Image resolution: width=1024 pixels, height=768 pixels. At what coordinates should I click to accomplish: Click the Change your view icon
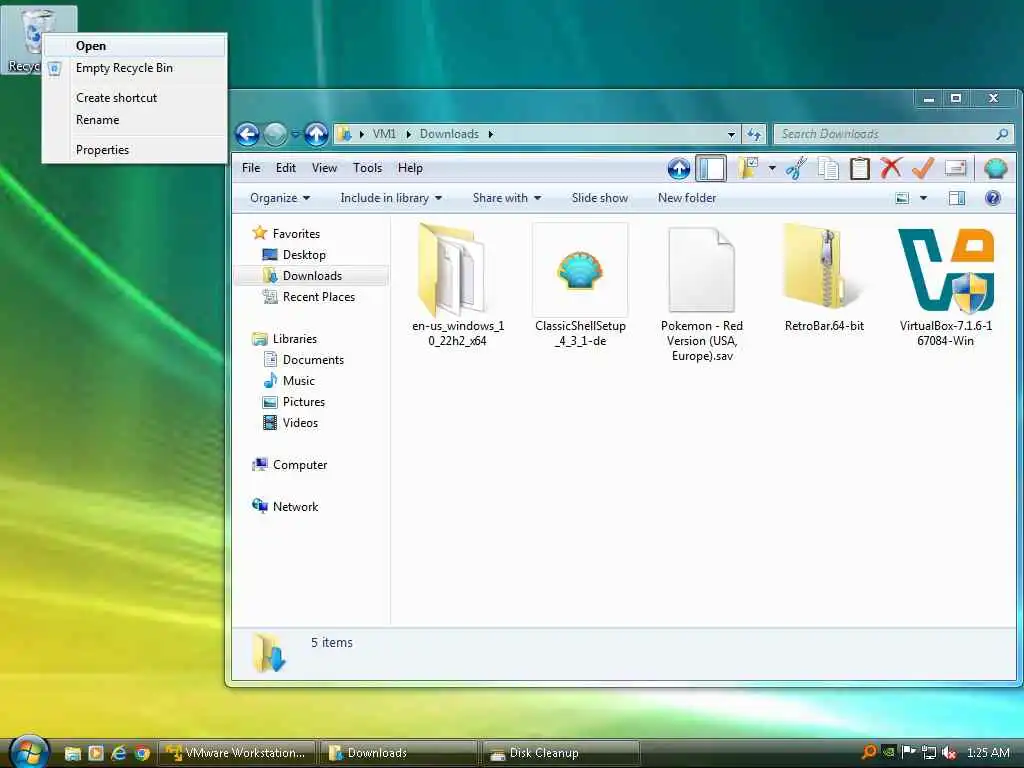pyautogui.click(x=902, y=198)
